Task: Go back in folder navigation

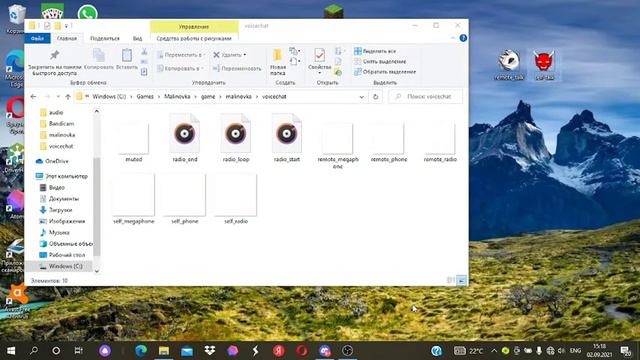Action: pos(33,97)
